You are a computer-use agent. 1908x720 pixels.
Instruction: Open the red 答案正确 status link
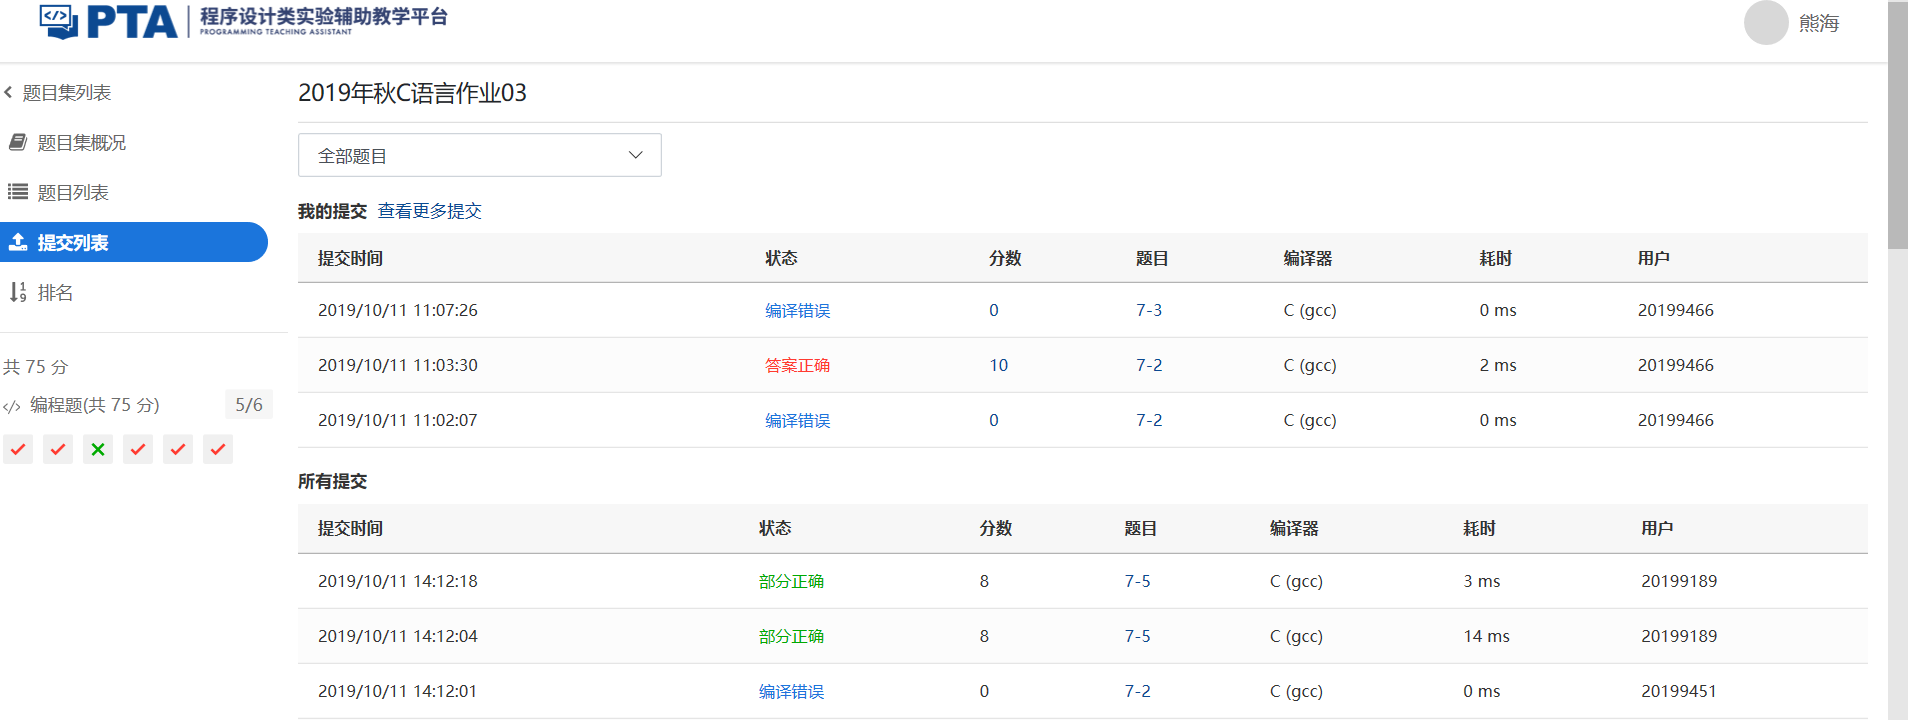tap(797, 365)
